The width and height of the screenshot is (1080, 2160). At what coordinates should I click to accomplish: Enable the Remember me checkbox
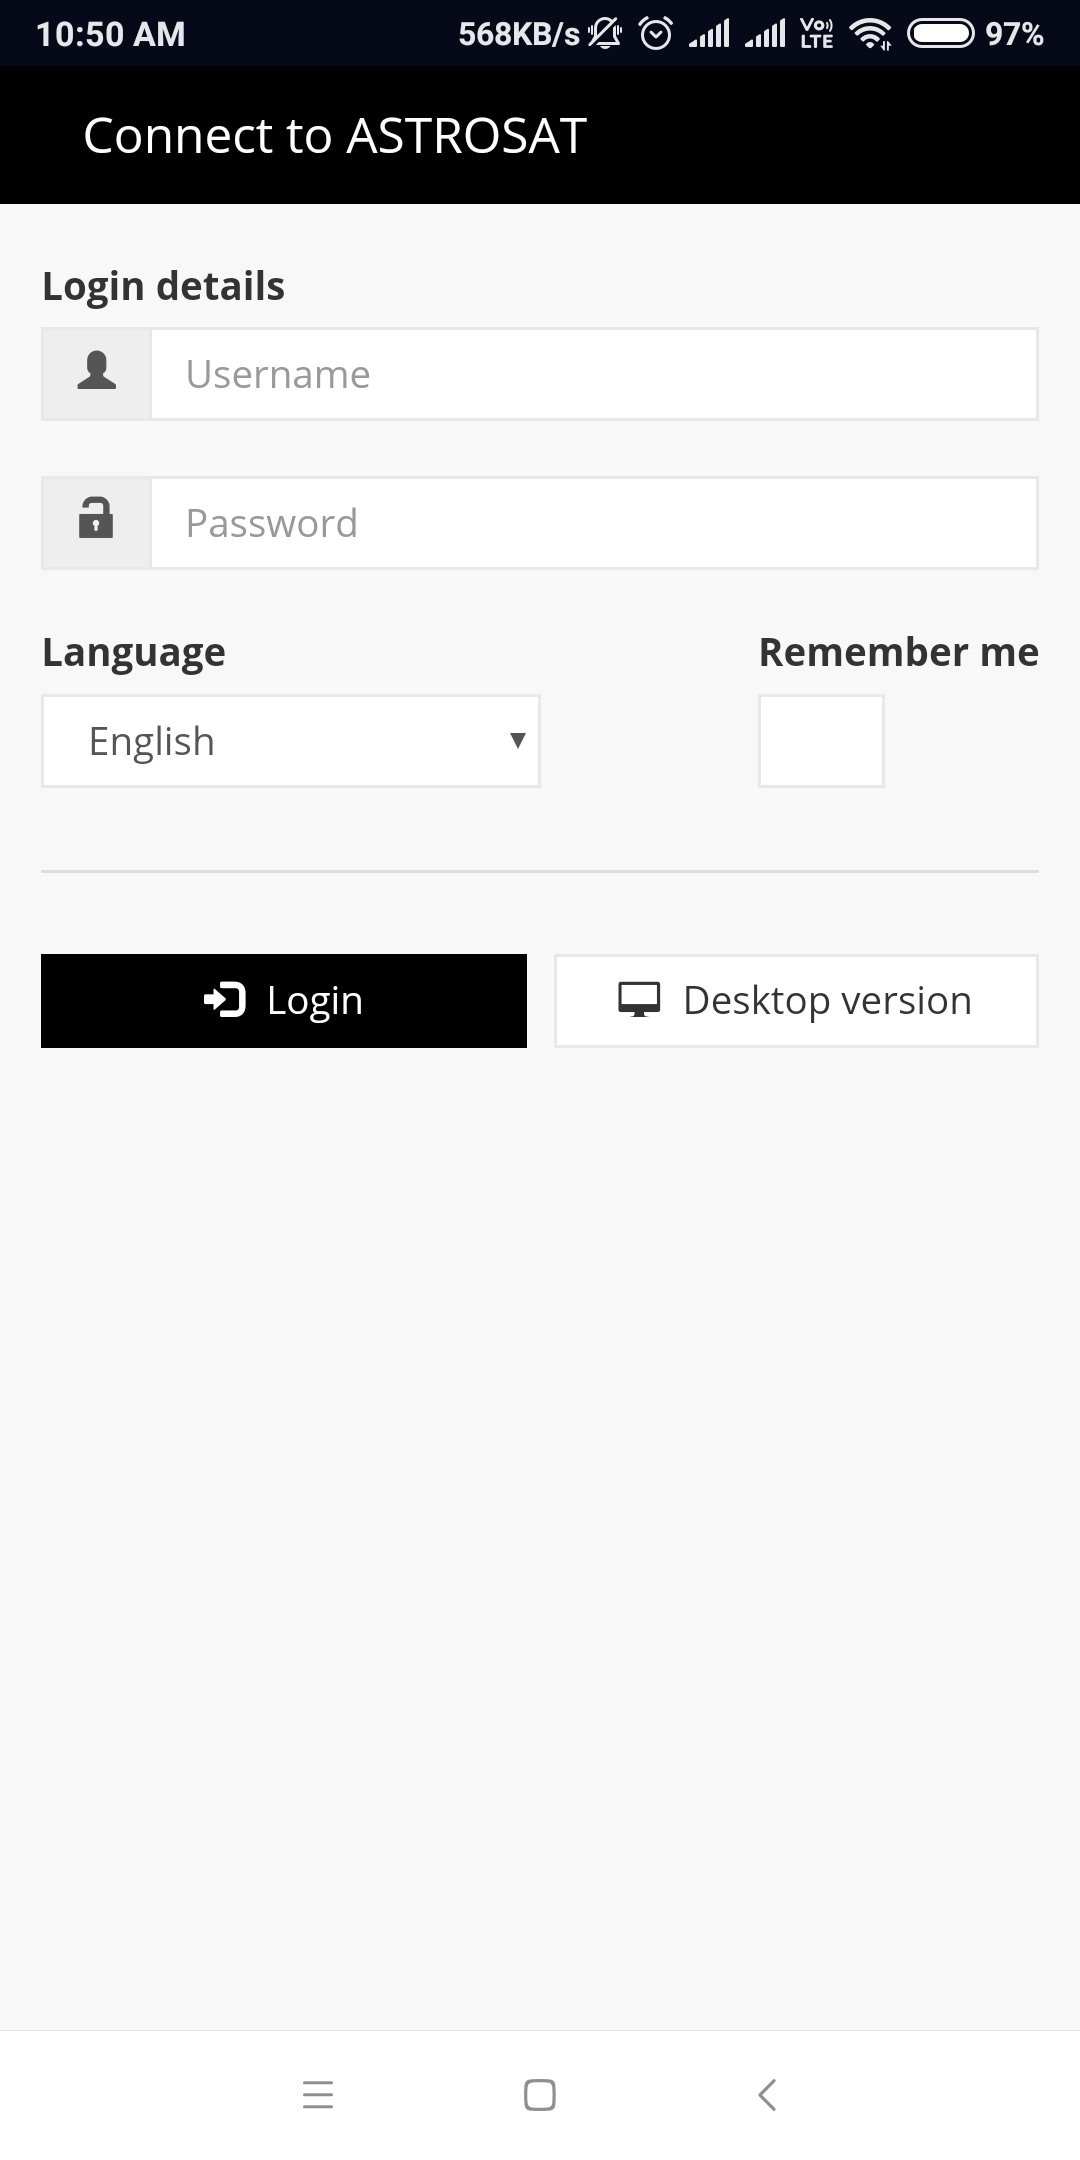click(x=821, y=741)
